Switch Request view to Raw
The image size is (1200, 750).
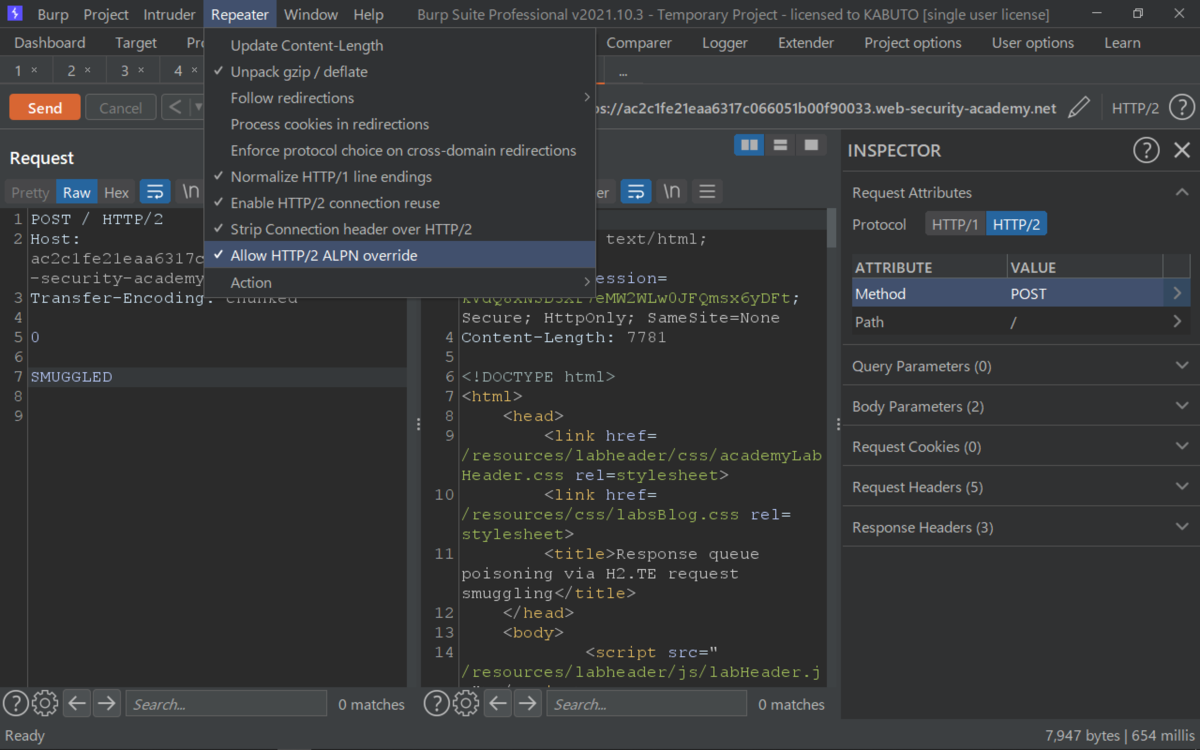pos(77,192)
